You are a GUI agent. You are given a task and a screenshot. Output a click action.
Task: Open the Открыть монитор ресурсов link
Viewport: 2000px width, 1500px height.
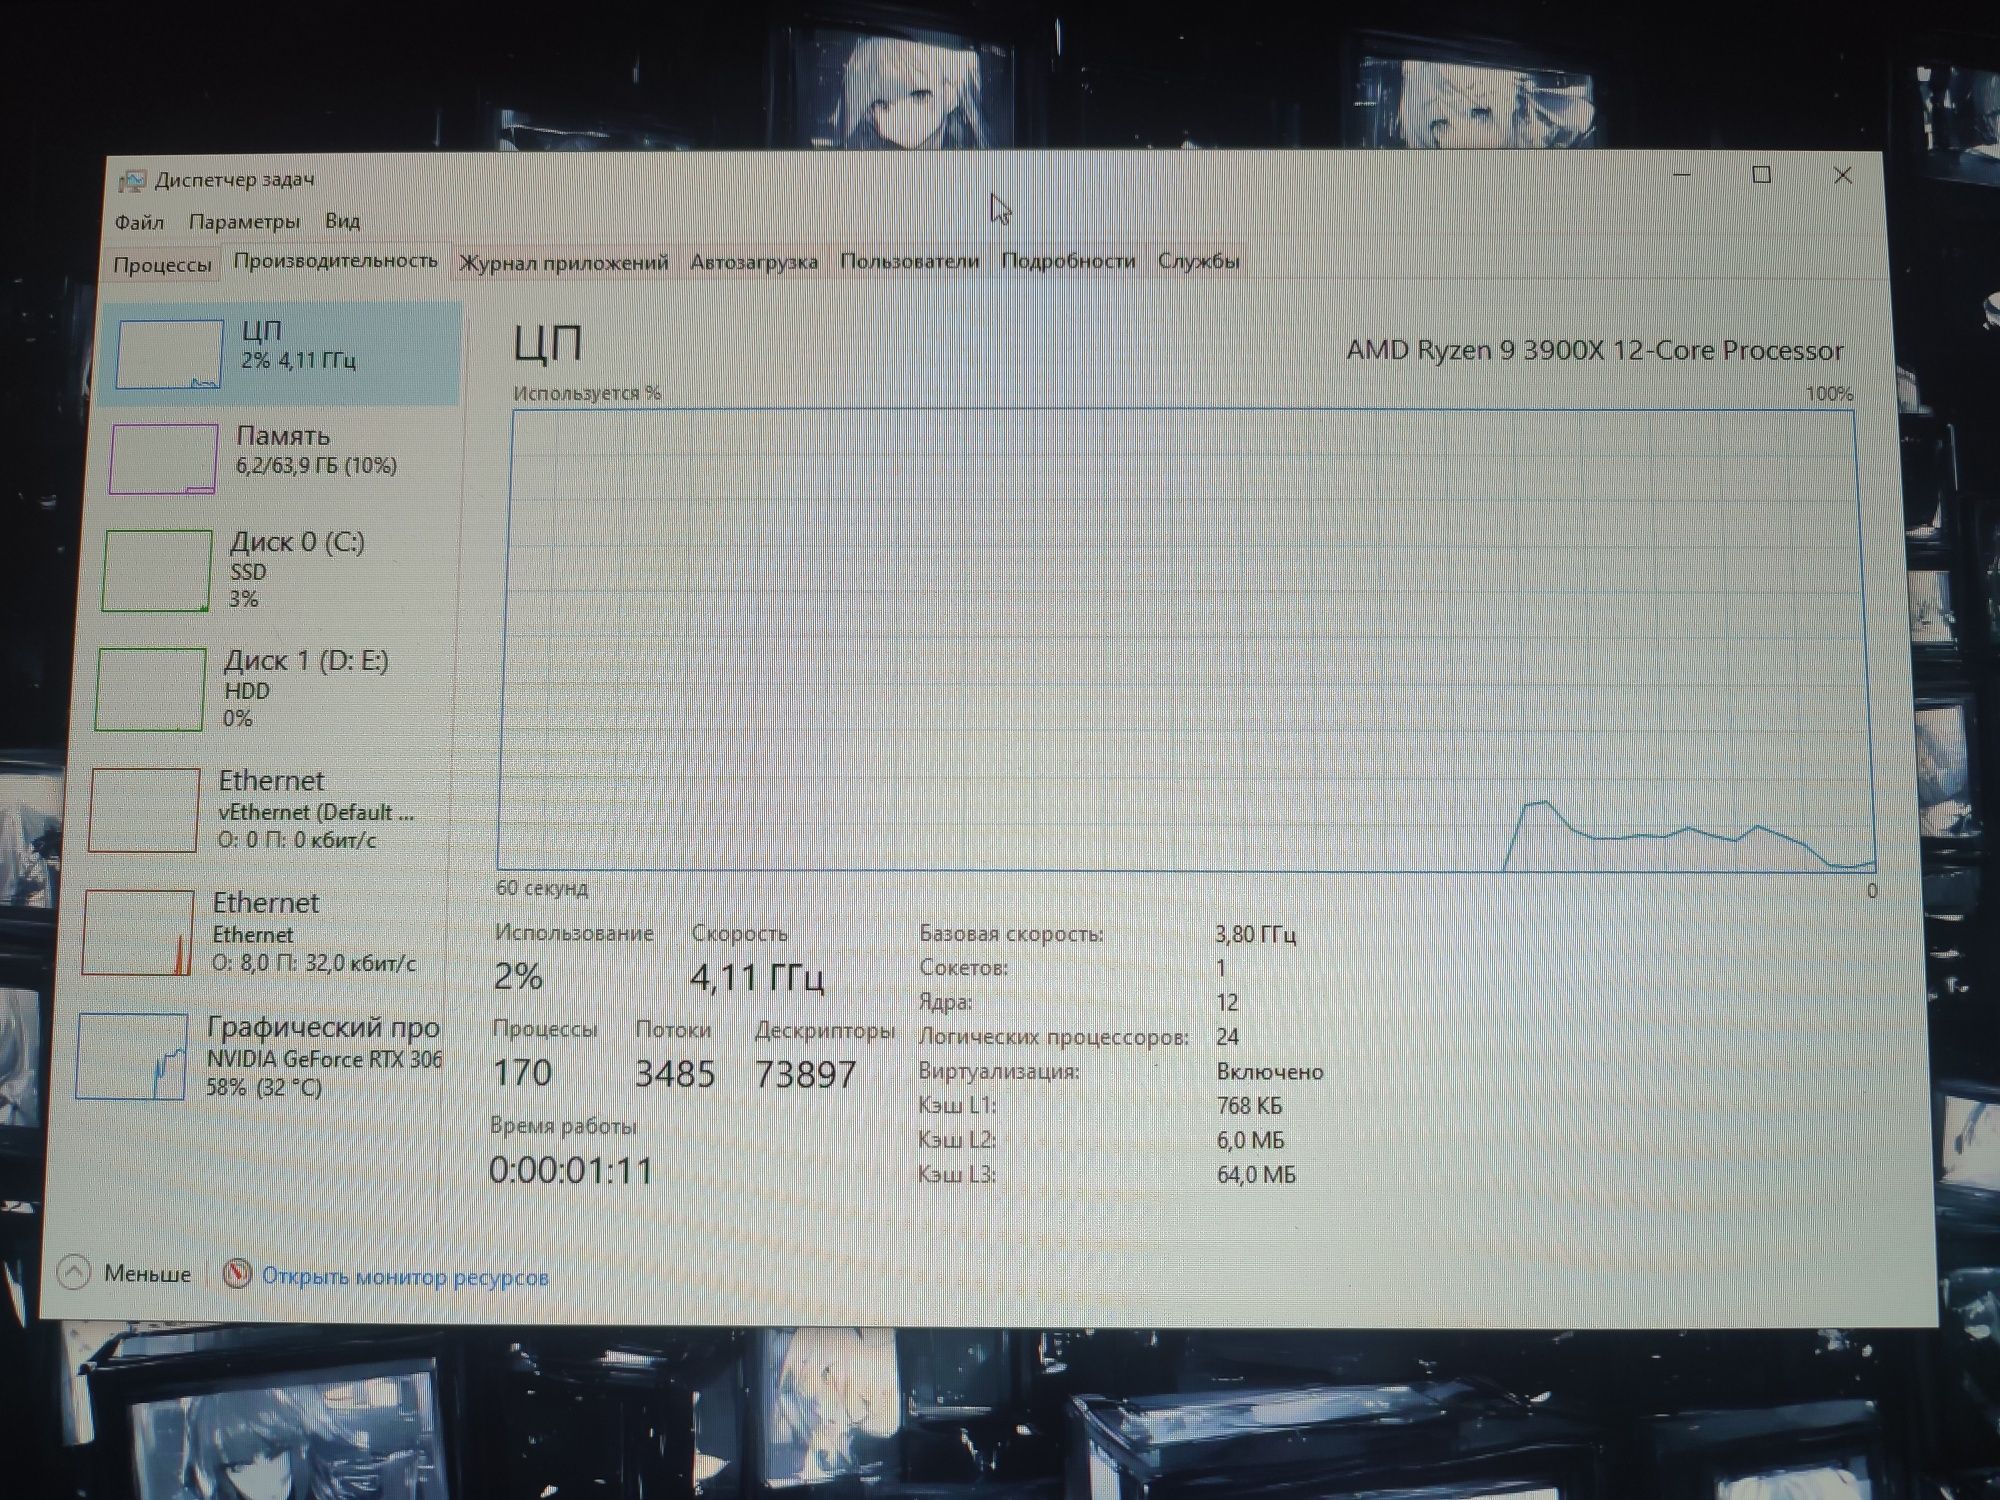pos(405,1277)
